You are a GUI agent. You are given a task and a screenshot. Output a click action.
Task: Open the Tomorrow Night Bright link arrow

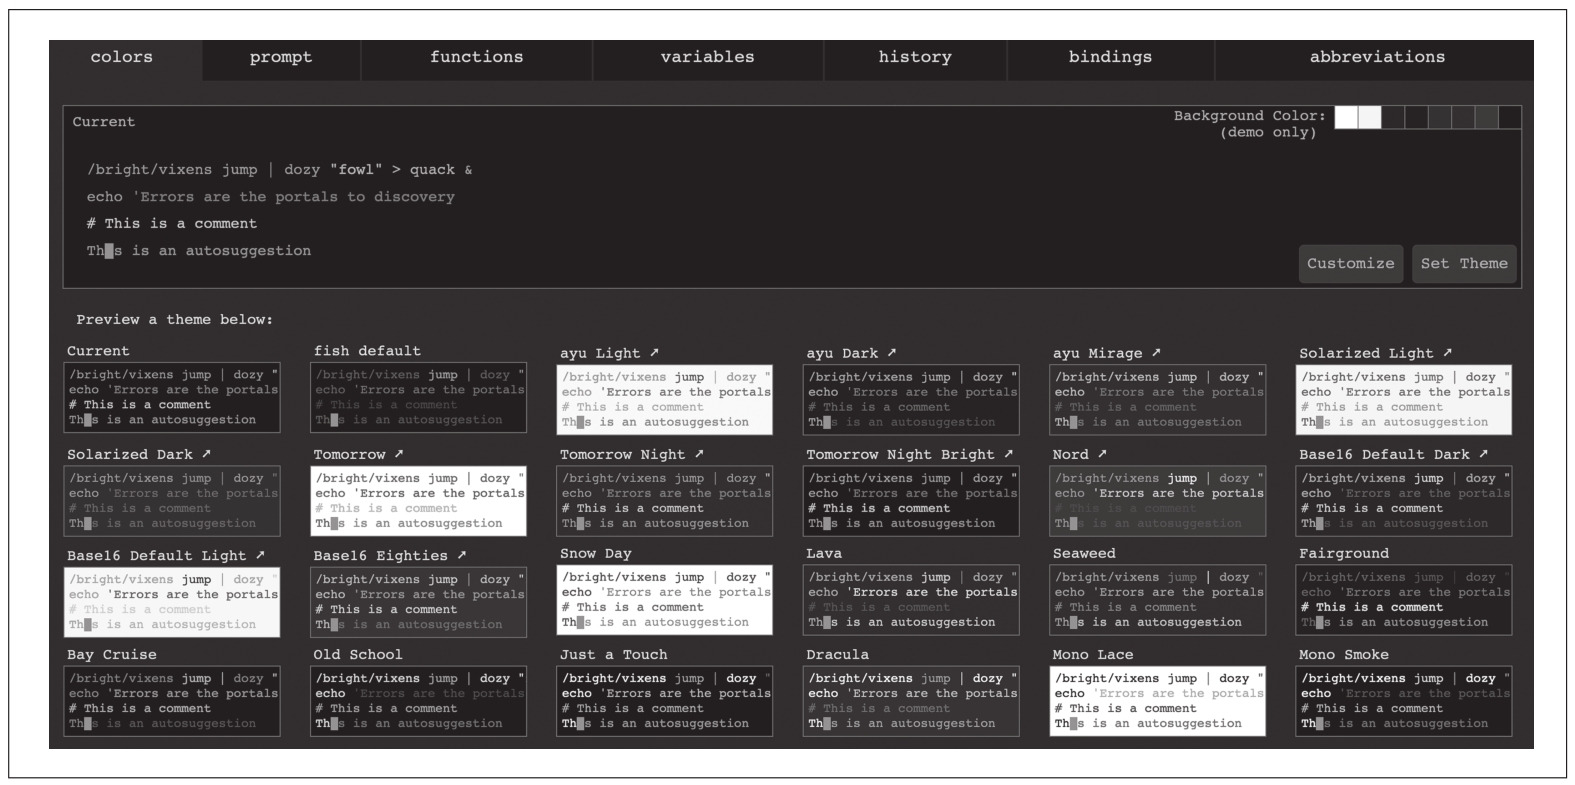coord(1008,454)
